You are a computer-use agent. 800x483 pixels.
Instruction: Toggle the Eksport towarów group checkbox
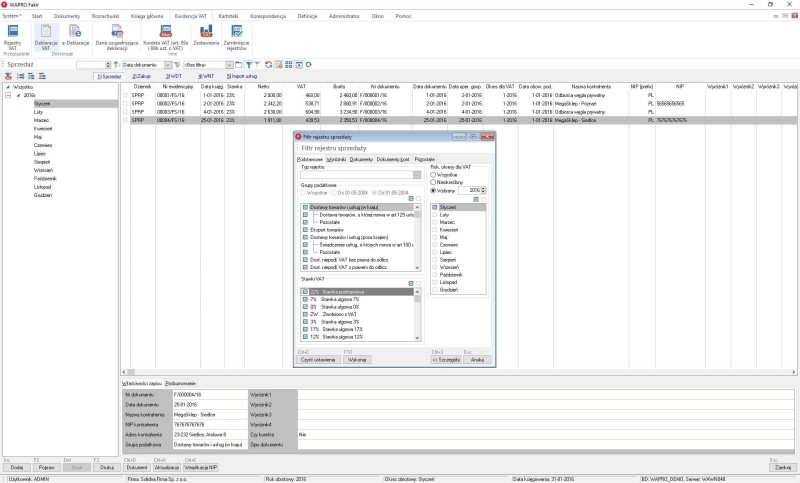304,229
